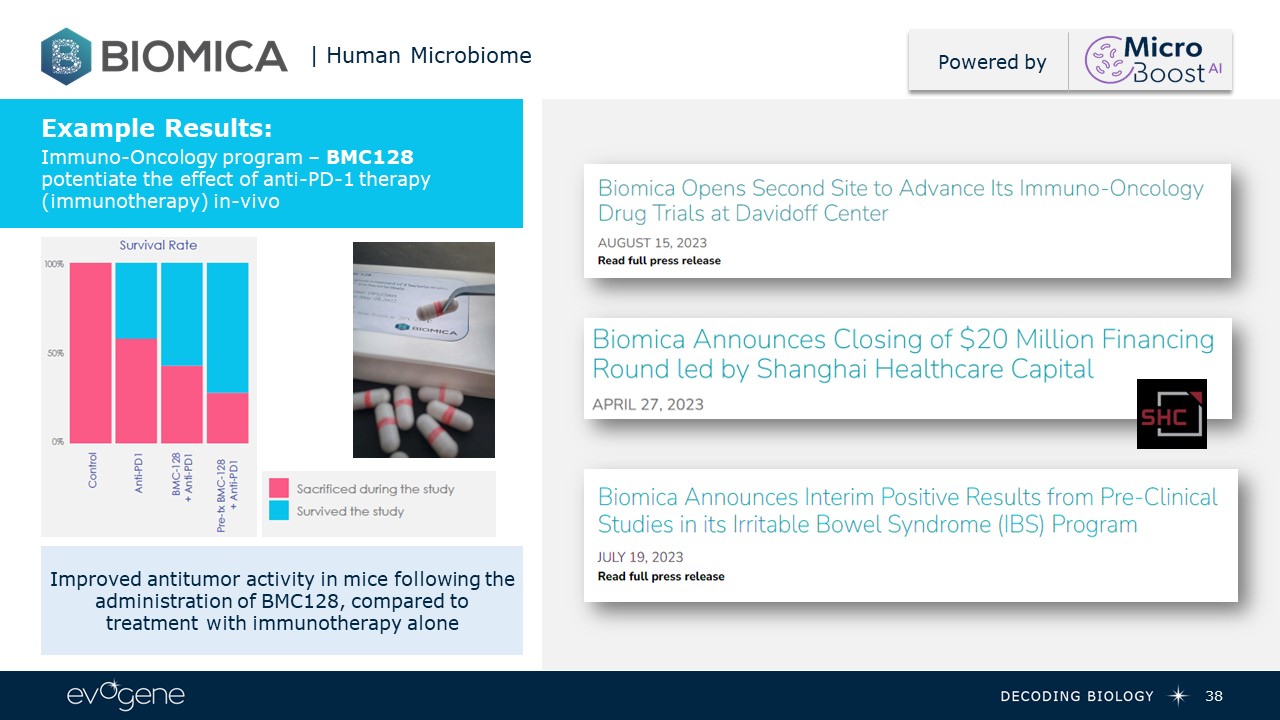
Task: Click the blue Survived legend swatch
Action: coord(279,511)
